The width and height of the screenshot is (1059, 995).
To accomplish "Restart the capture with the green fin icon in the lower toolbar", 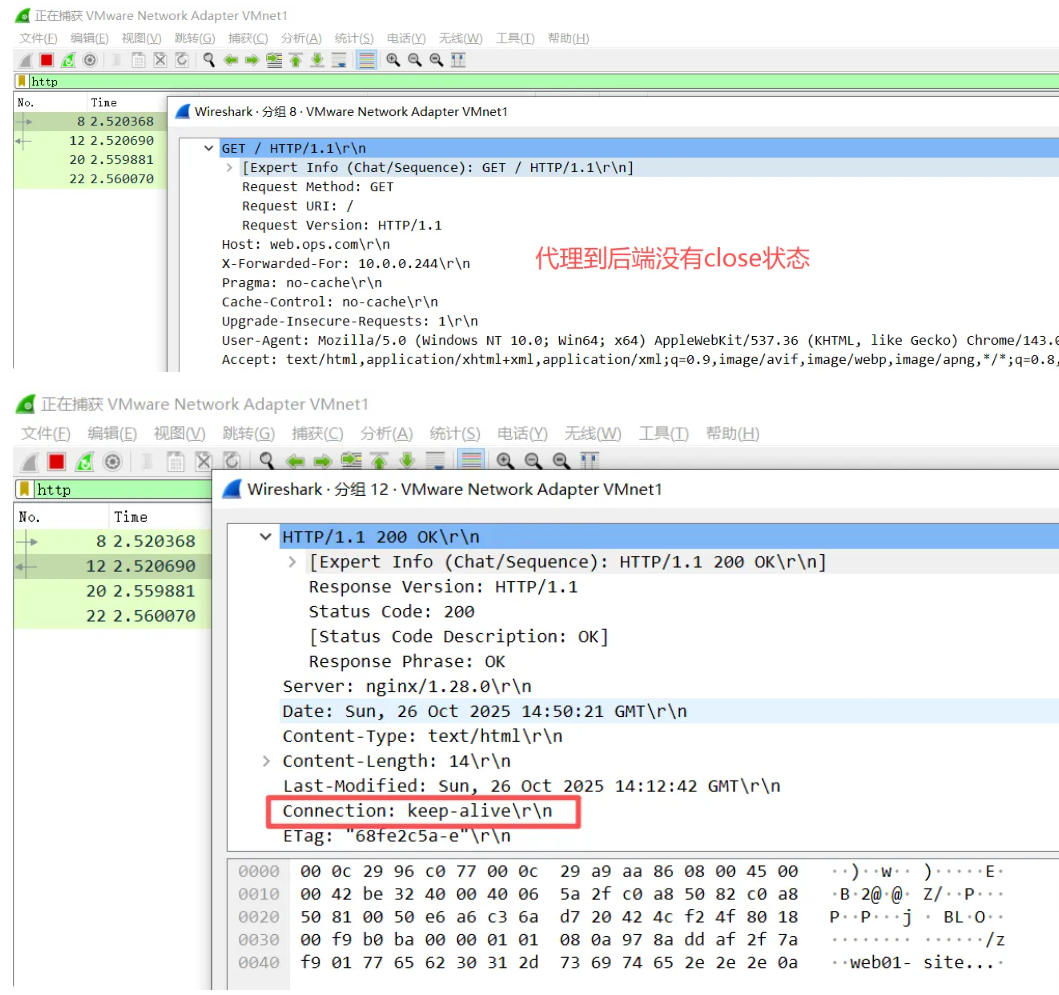I will click(x=85, y=461).
